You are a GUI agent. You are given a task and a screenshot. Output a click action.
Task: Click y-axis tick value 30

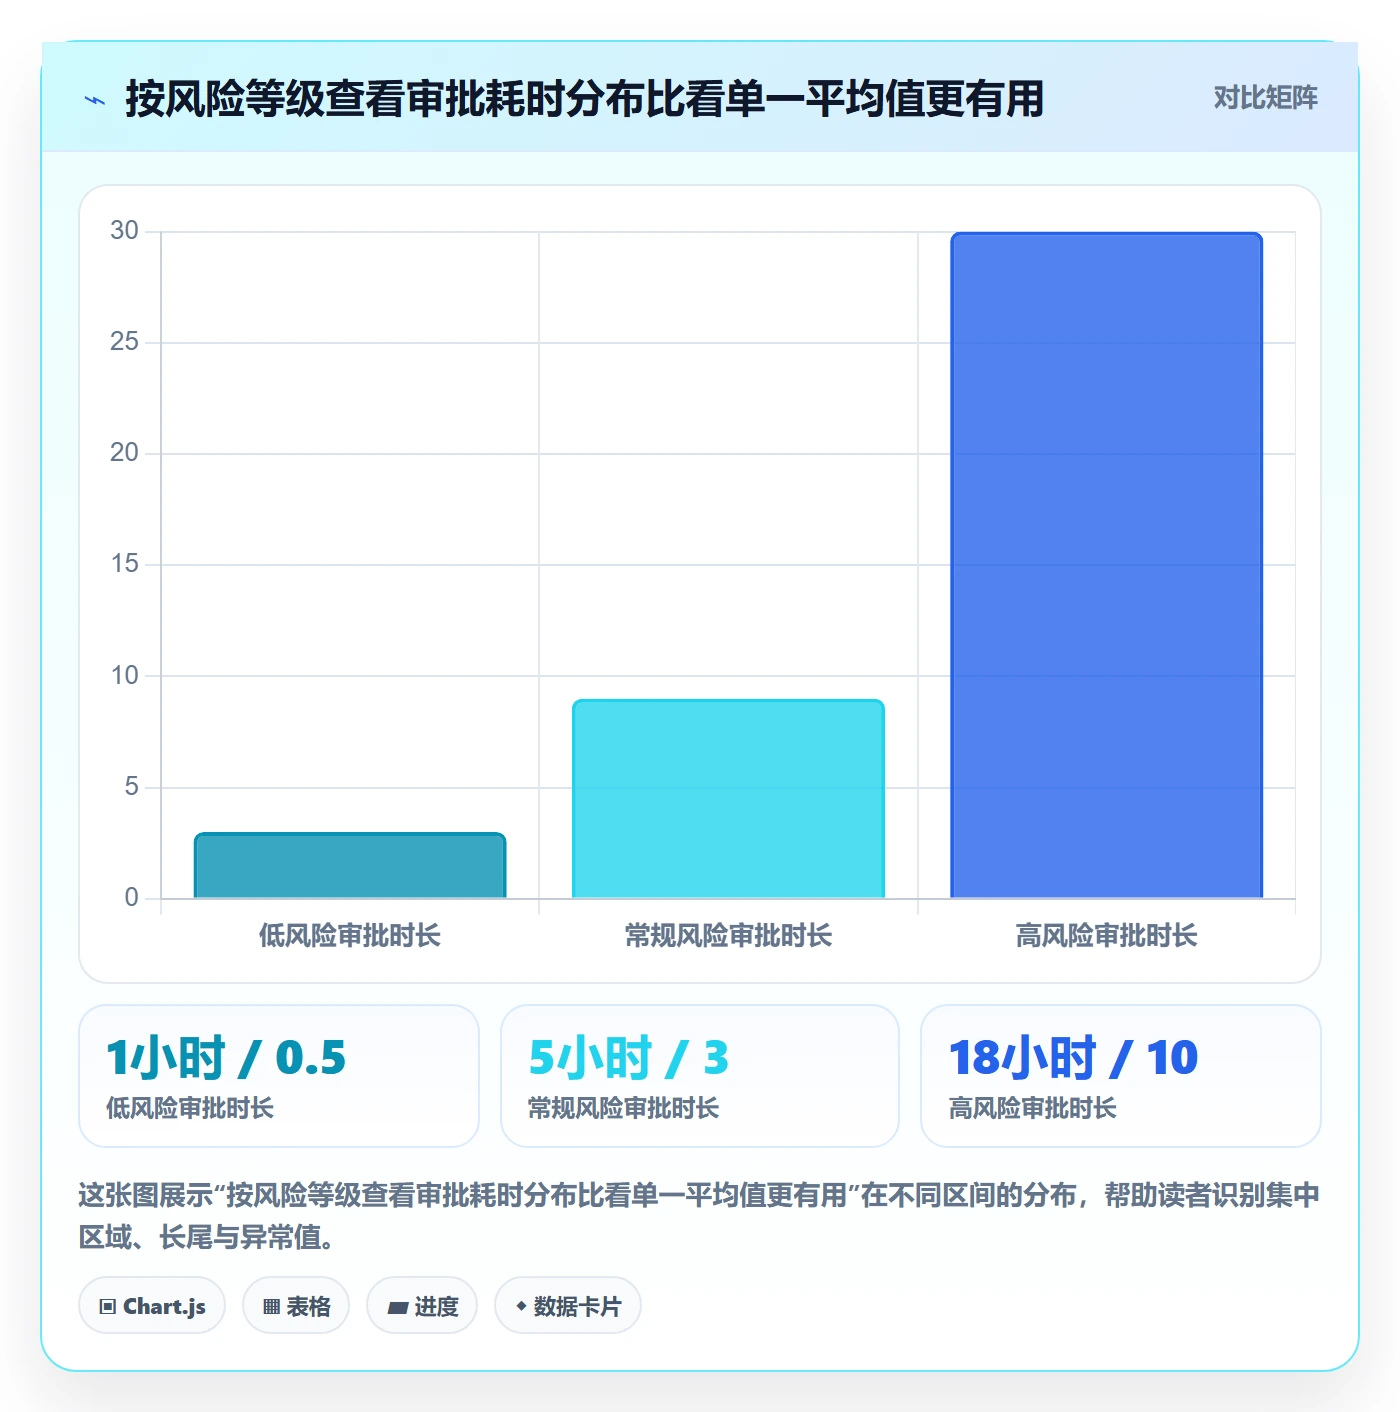[x=124, y=231]
